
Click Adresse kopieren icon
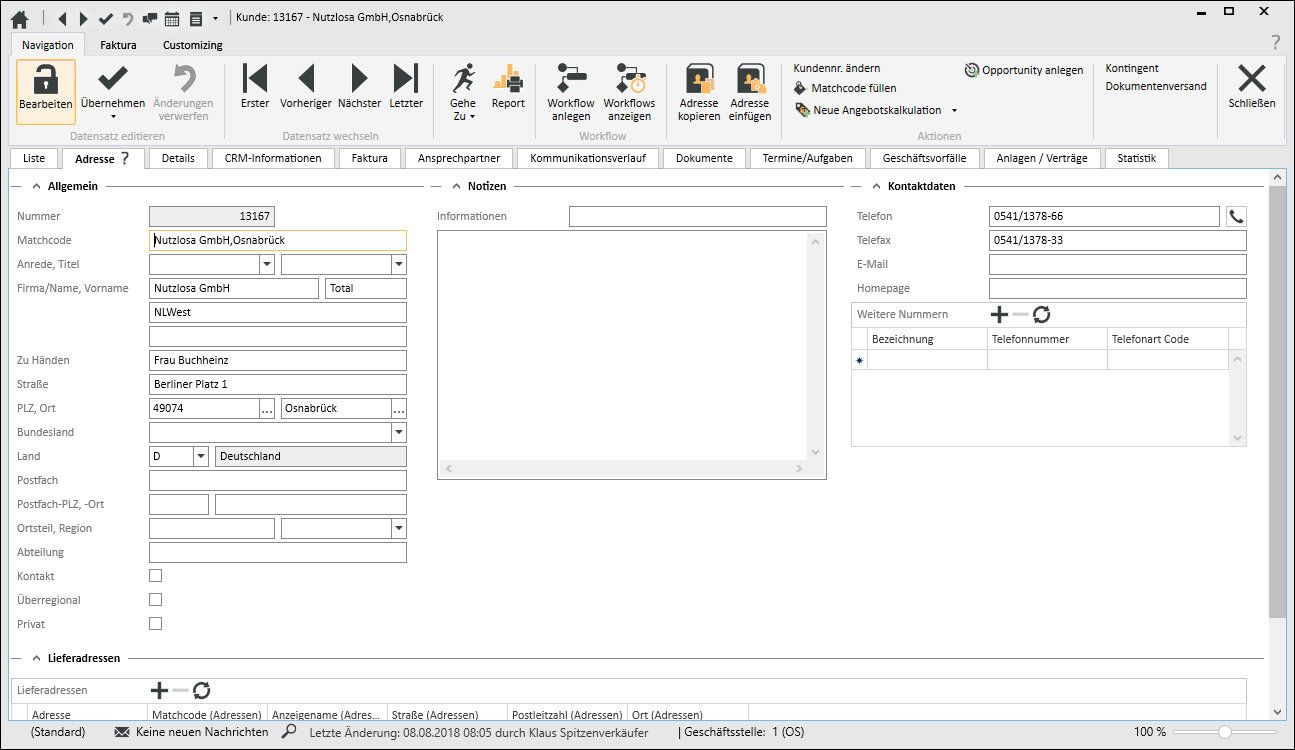pyautogui.click(x=698, y=79)
